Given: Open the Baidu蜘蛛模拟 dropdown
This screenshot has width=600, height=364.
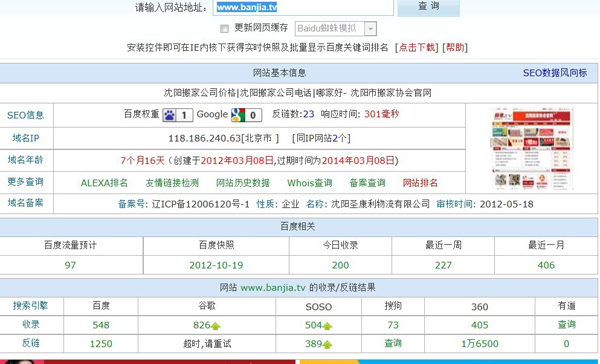Looking at the screenshot, I should [x=336, y=29].
